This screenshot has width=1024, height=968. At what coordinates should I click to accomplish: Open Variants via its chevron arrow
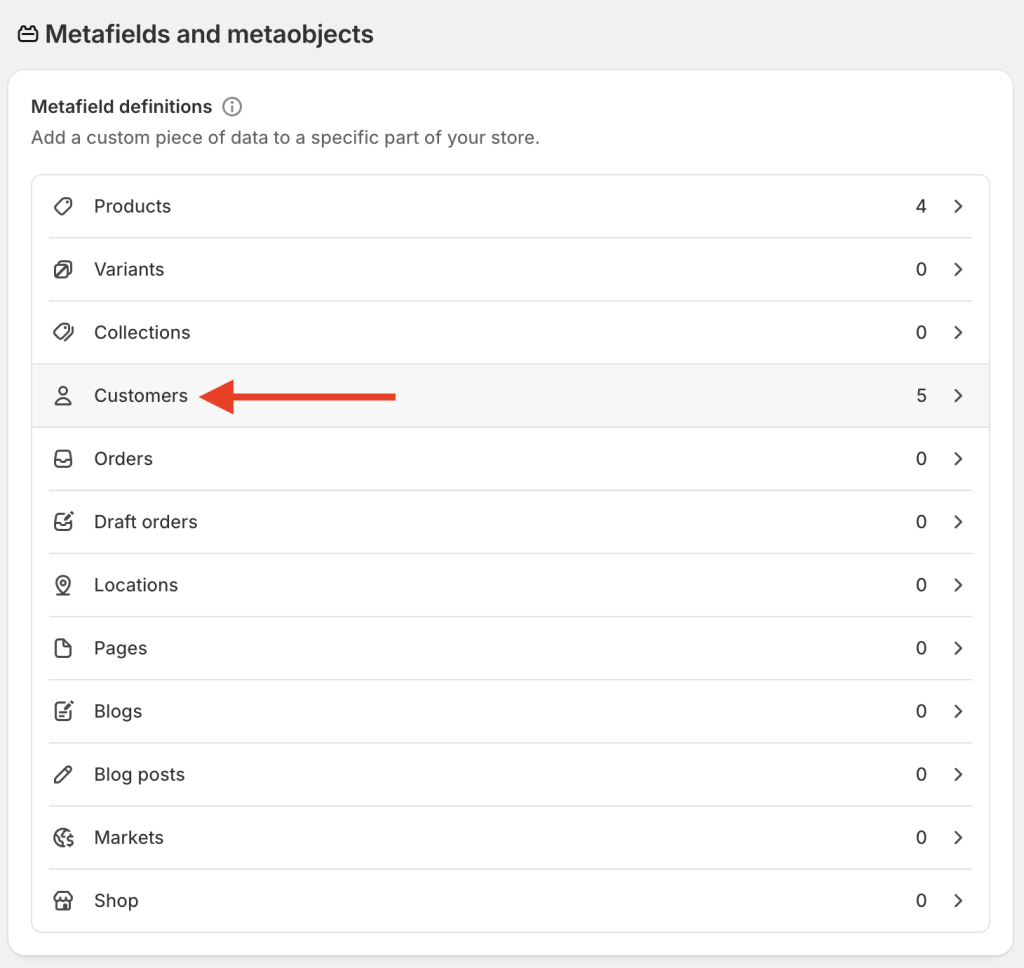pyautogui.click(x=958, y=269)
